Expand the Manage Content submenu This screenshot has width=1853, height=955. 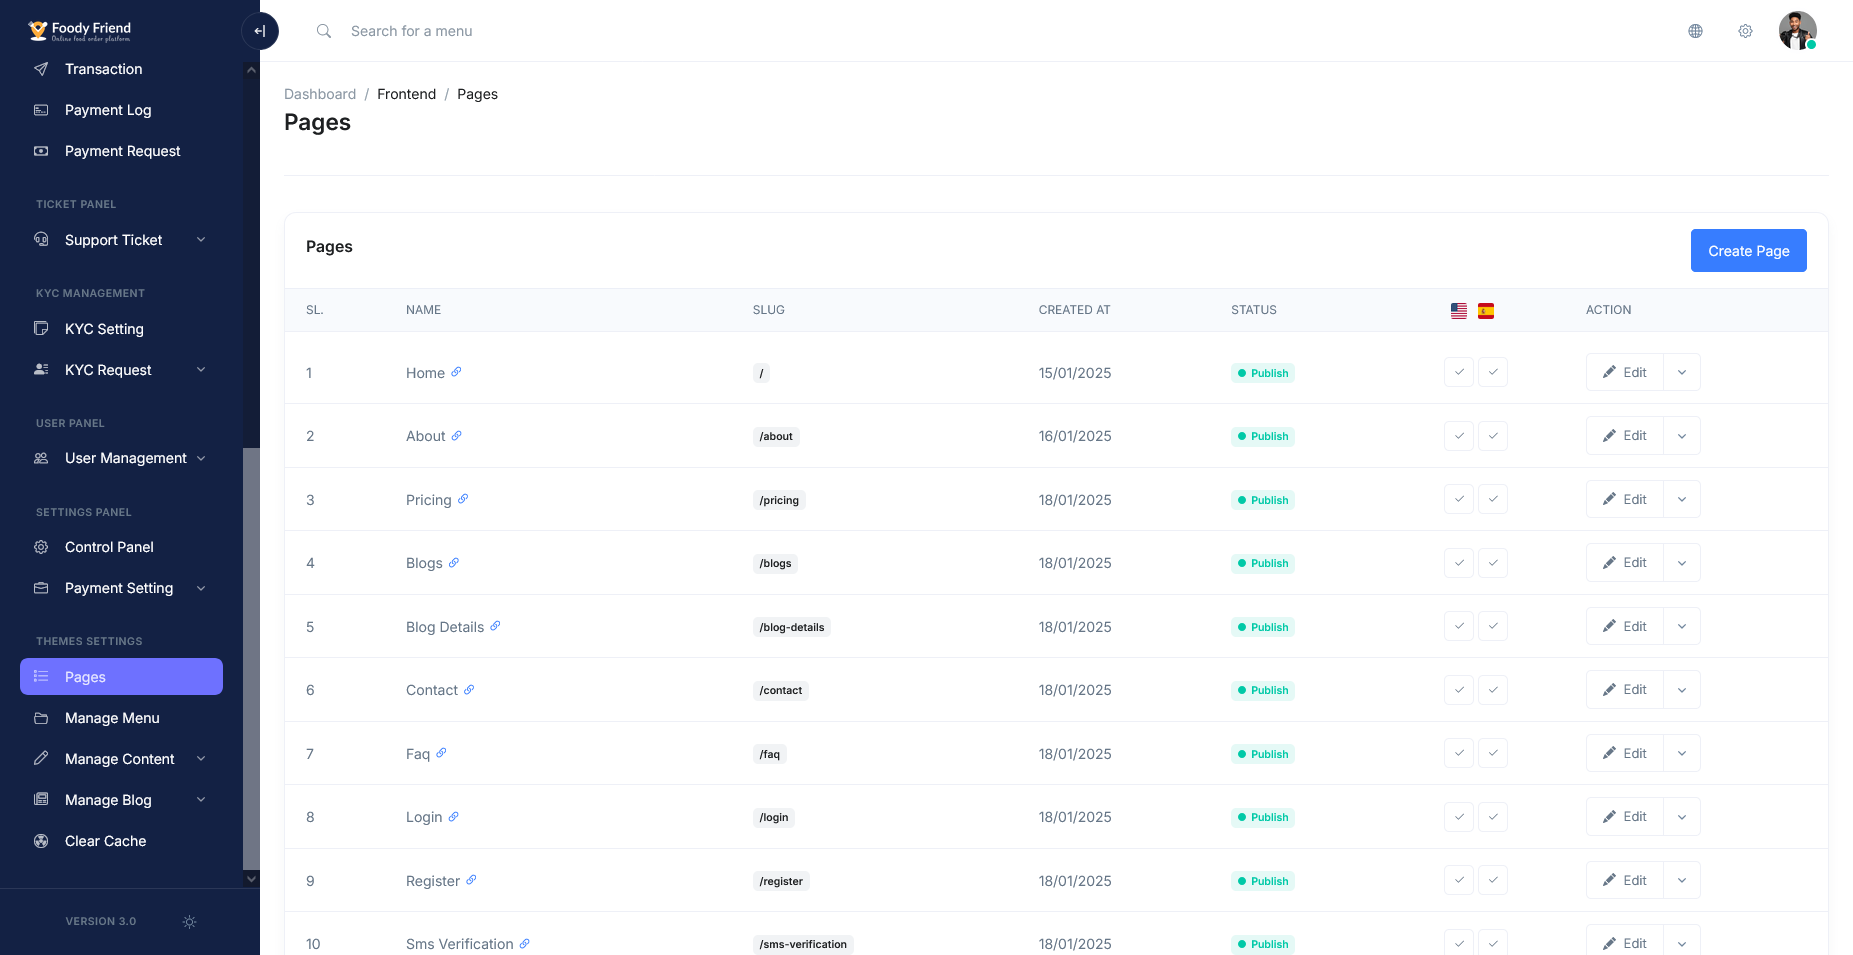[121, 759]
